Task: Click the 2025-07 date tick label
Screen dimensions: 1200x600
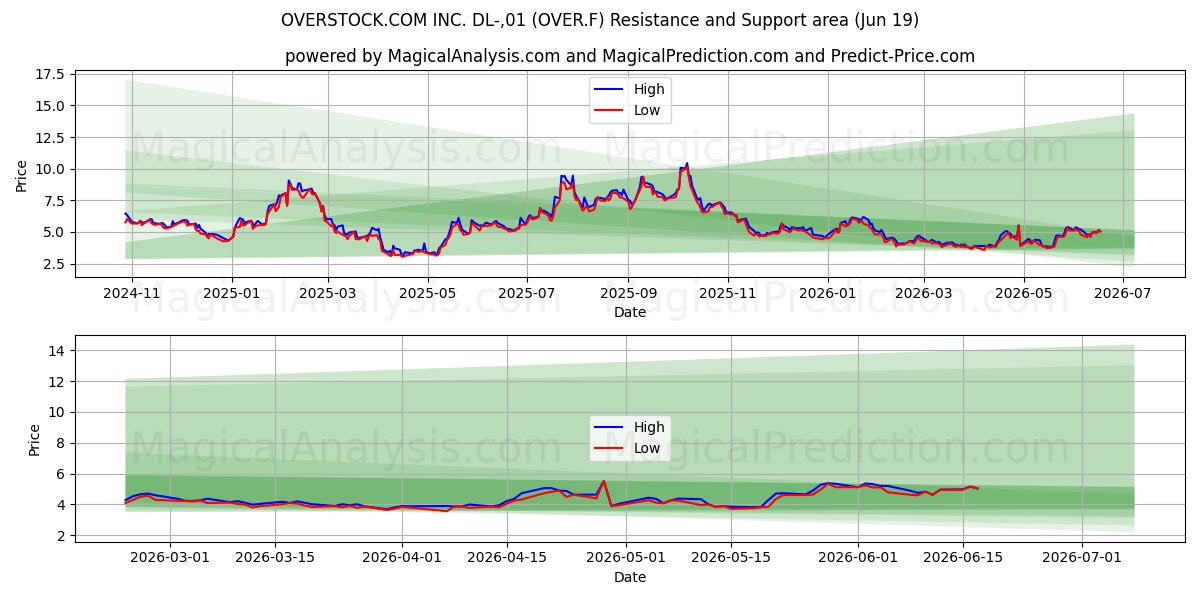Action: point(527,293)
